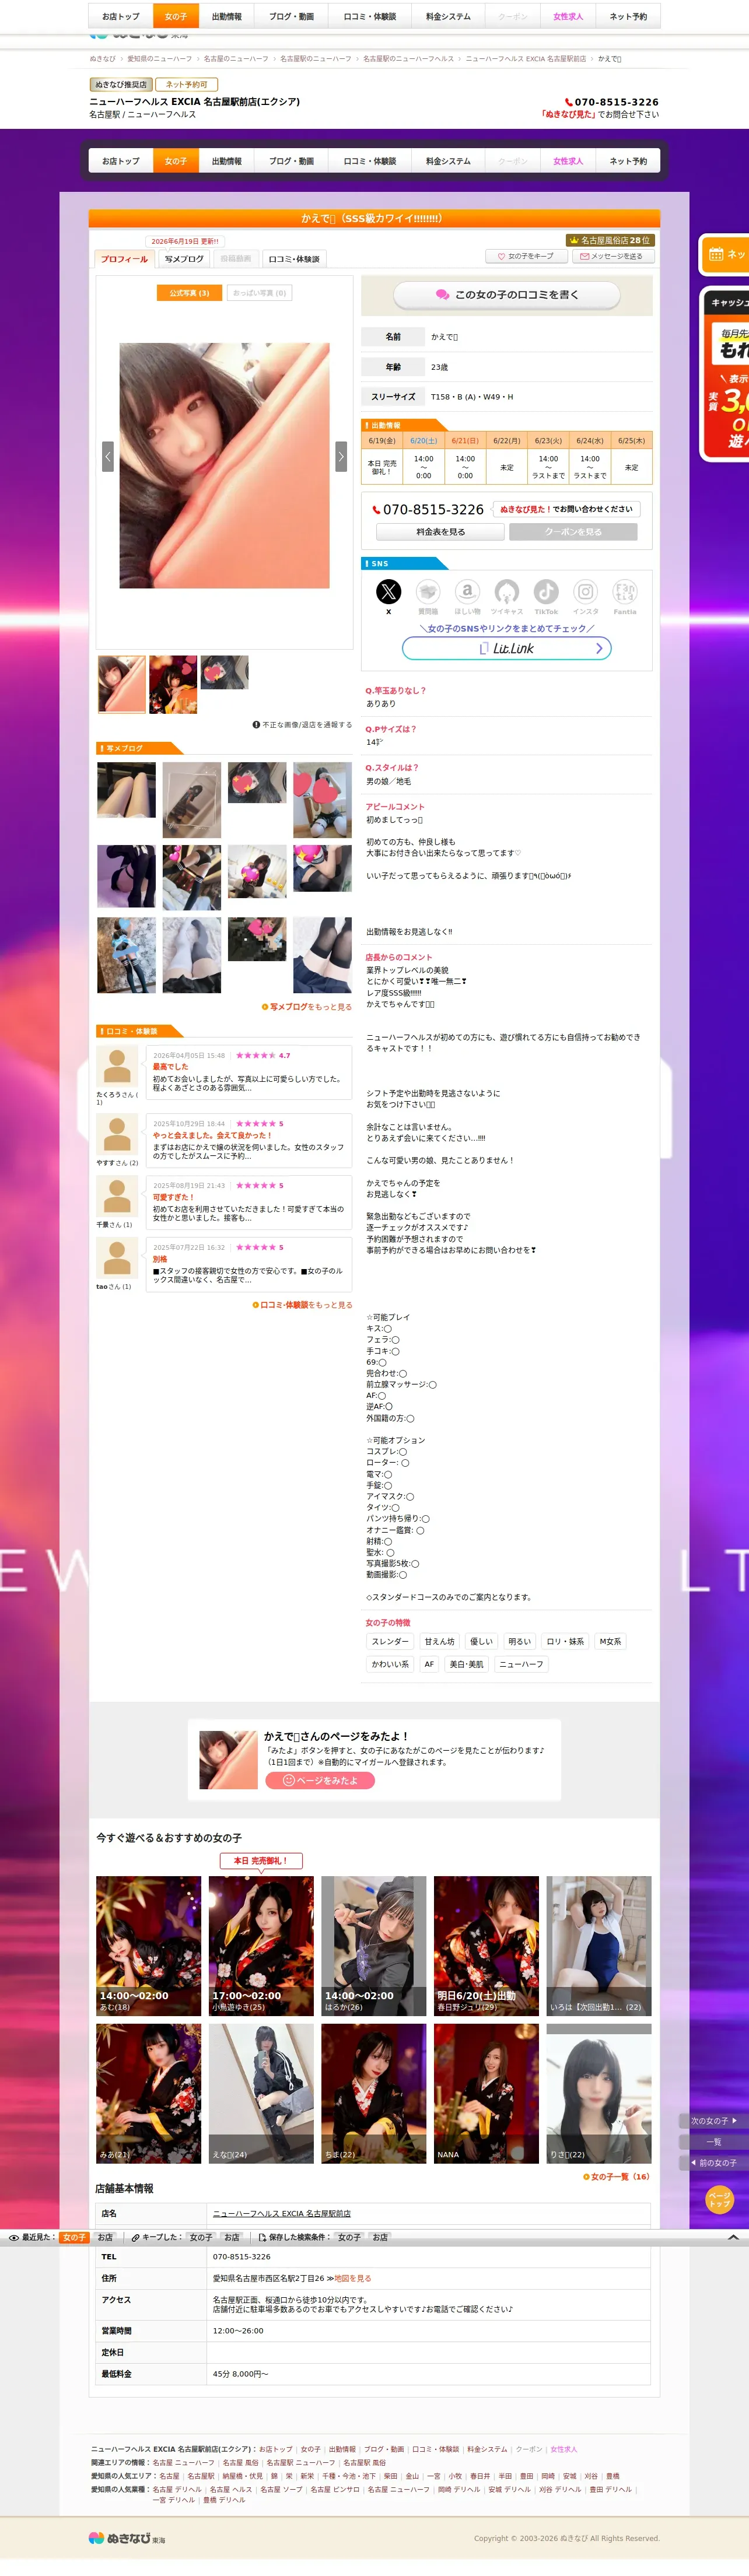Click the インスタ Instagram icon
Screen dimensions: 749x2576
pyautogui.click(x=586, y=591)
